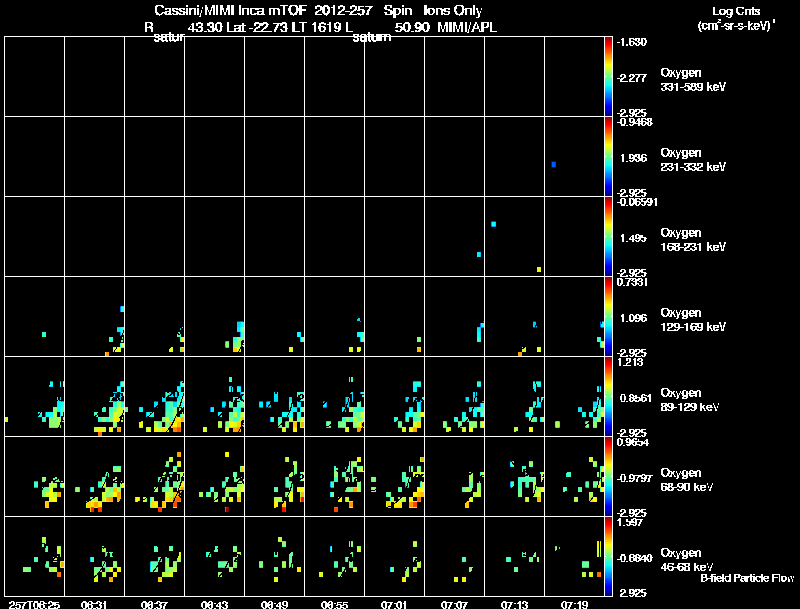The width and height of the screenshot is (800, 609).
Task: Select the color scale bar for Oxygen 89-129 keV
Action: 608,397
